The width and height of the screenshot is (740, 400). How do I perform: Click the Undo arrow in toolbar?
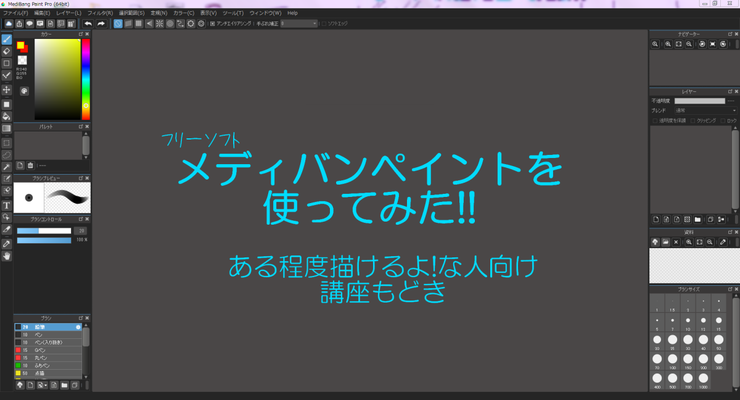(x=88, y=24)
